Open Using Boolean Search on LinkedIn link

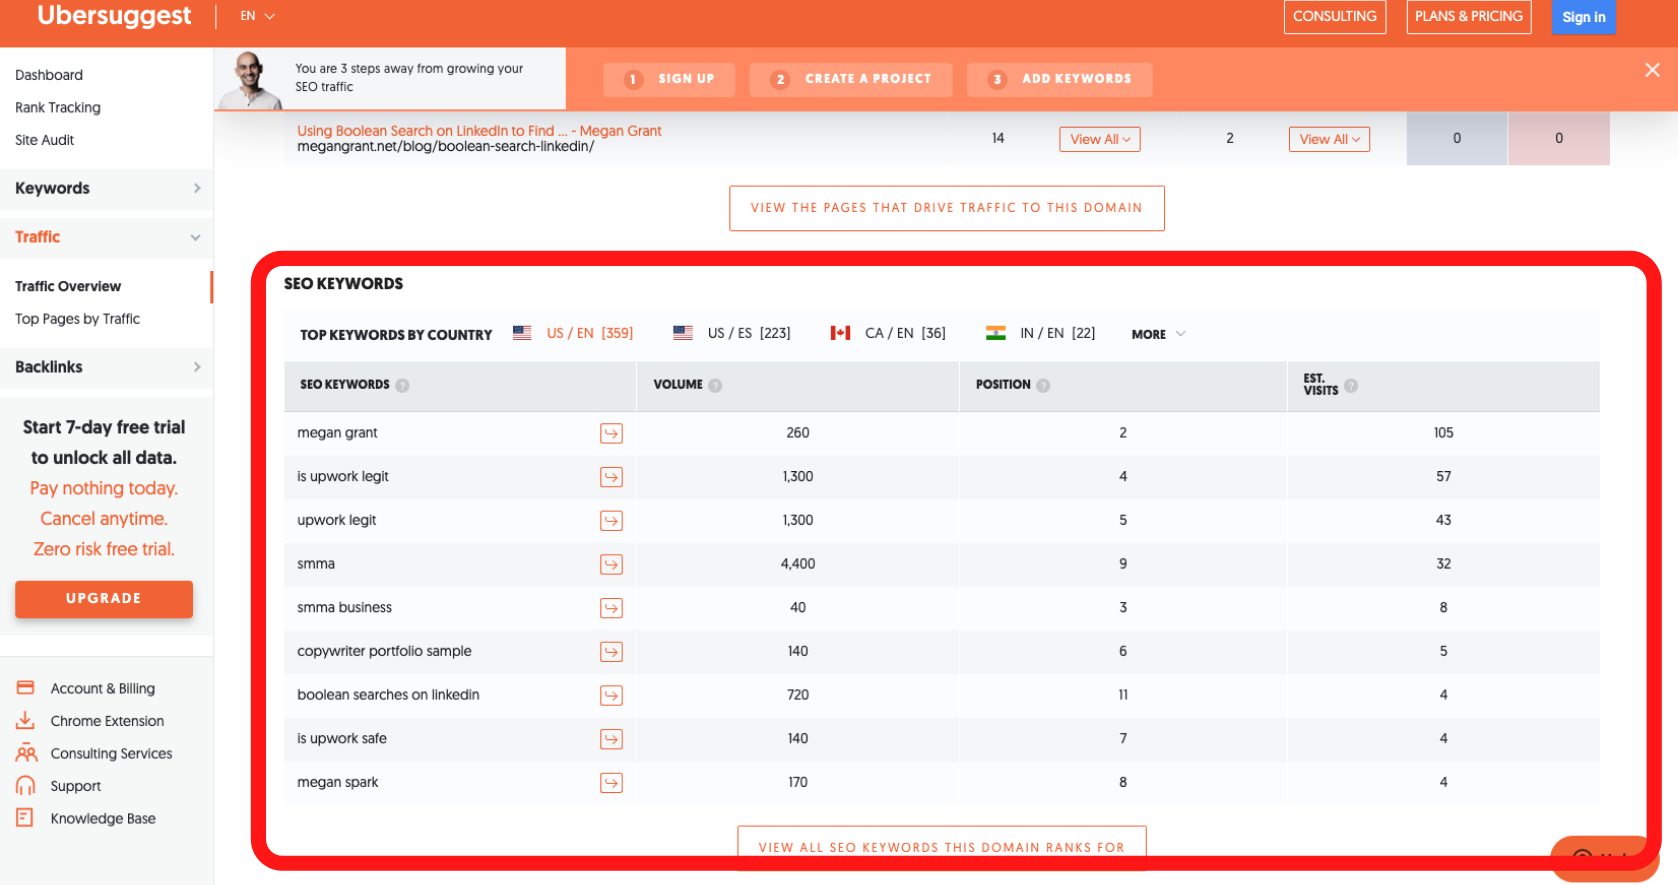tap(479, 131)
